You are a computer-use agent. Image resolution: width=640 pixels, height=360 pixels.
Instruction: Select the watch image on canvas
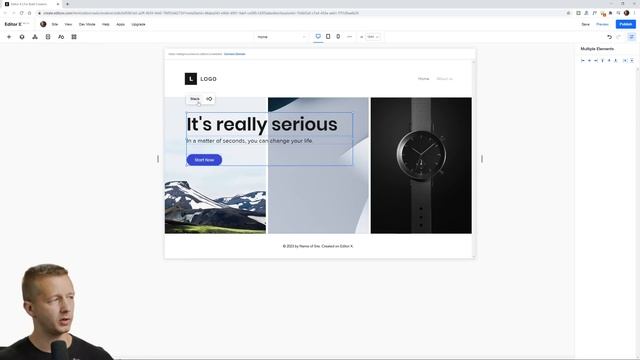pos(421,165)
